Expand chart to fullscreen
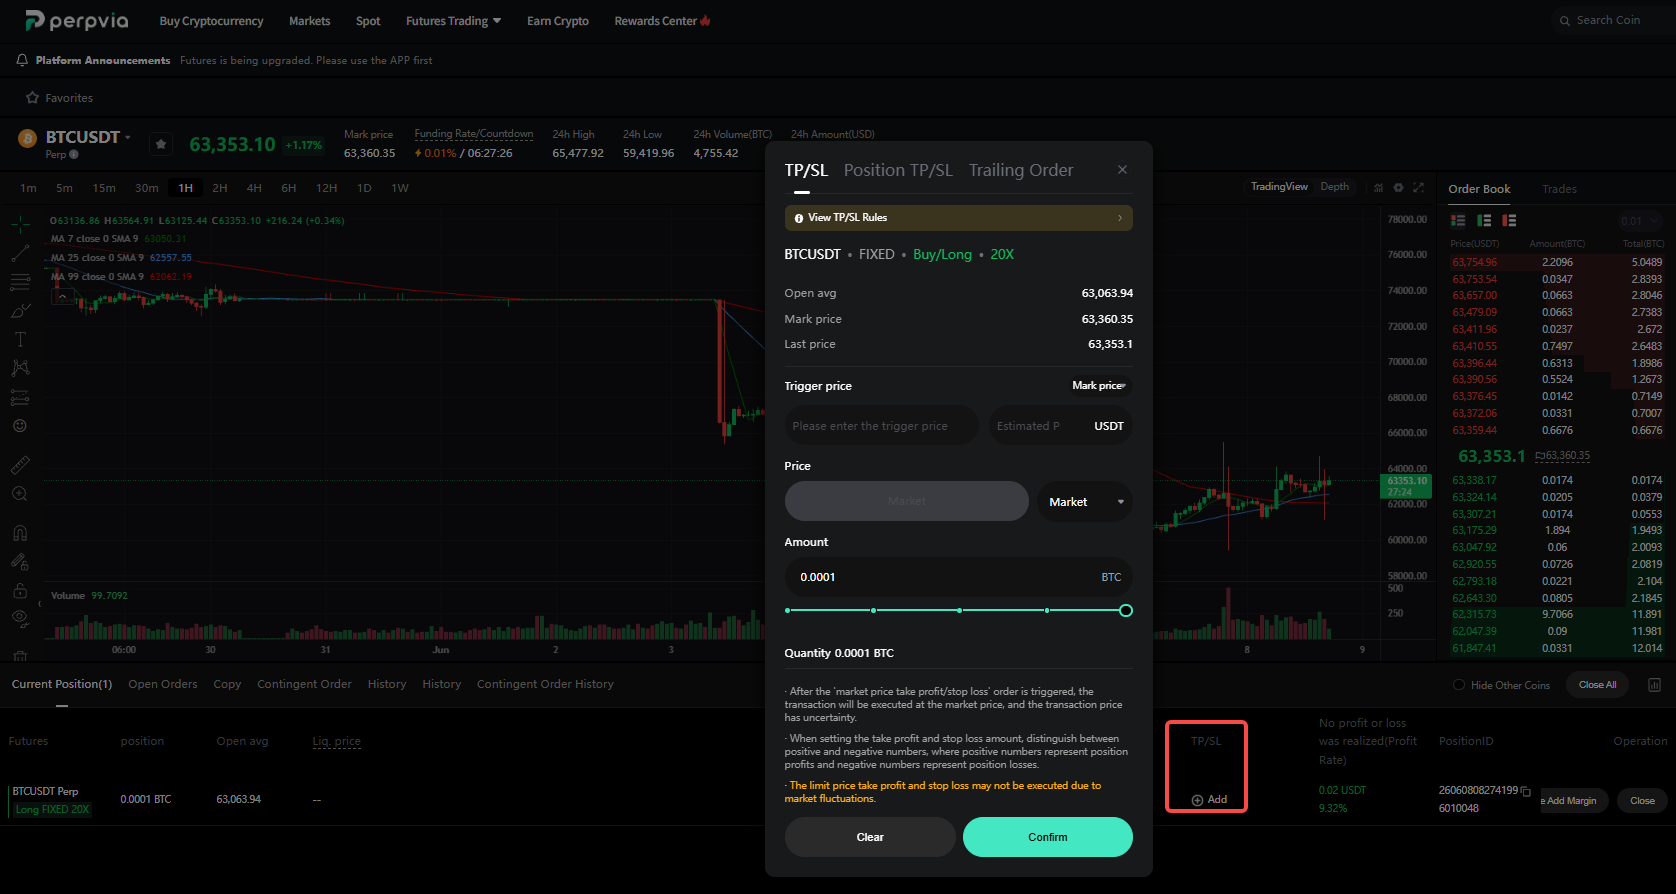Viewport: 1676px width, 894px height. tap(1418, 188)
